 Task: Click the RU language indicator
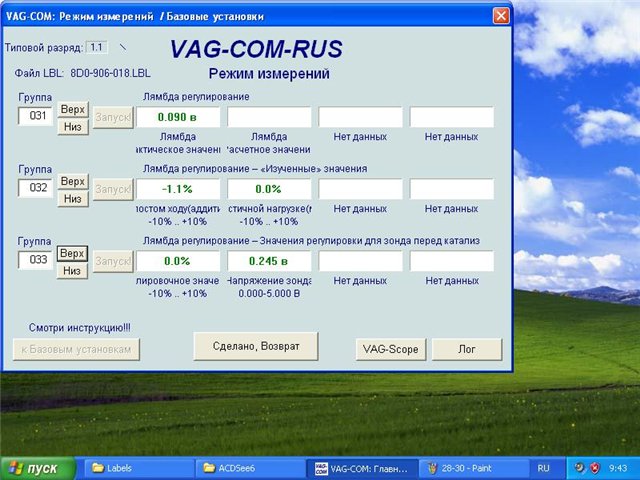pyautogui.click(x=543, y=468)
